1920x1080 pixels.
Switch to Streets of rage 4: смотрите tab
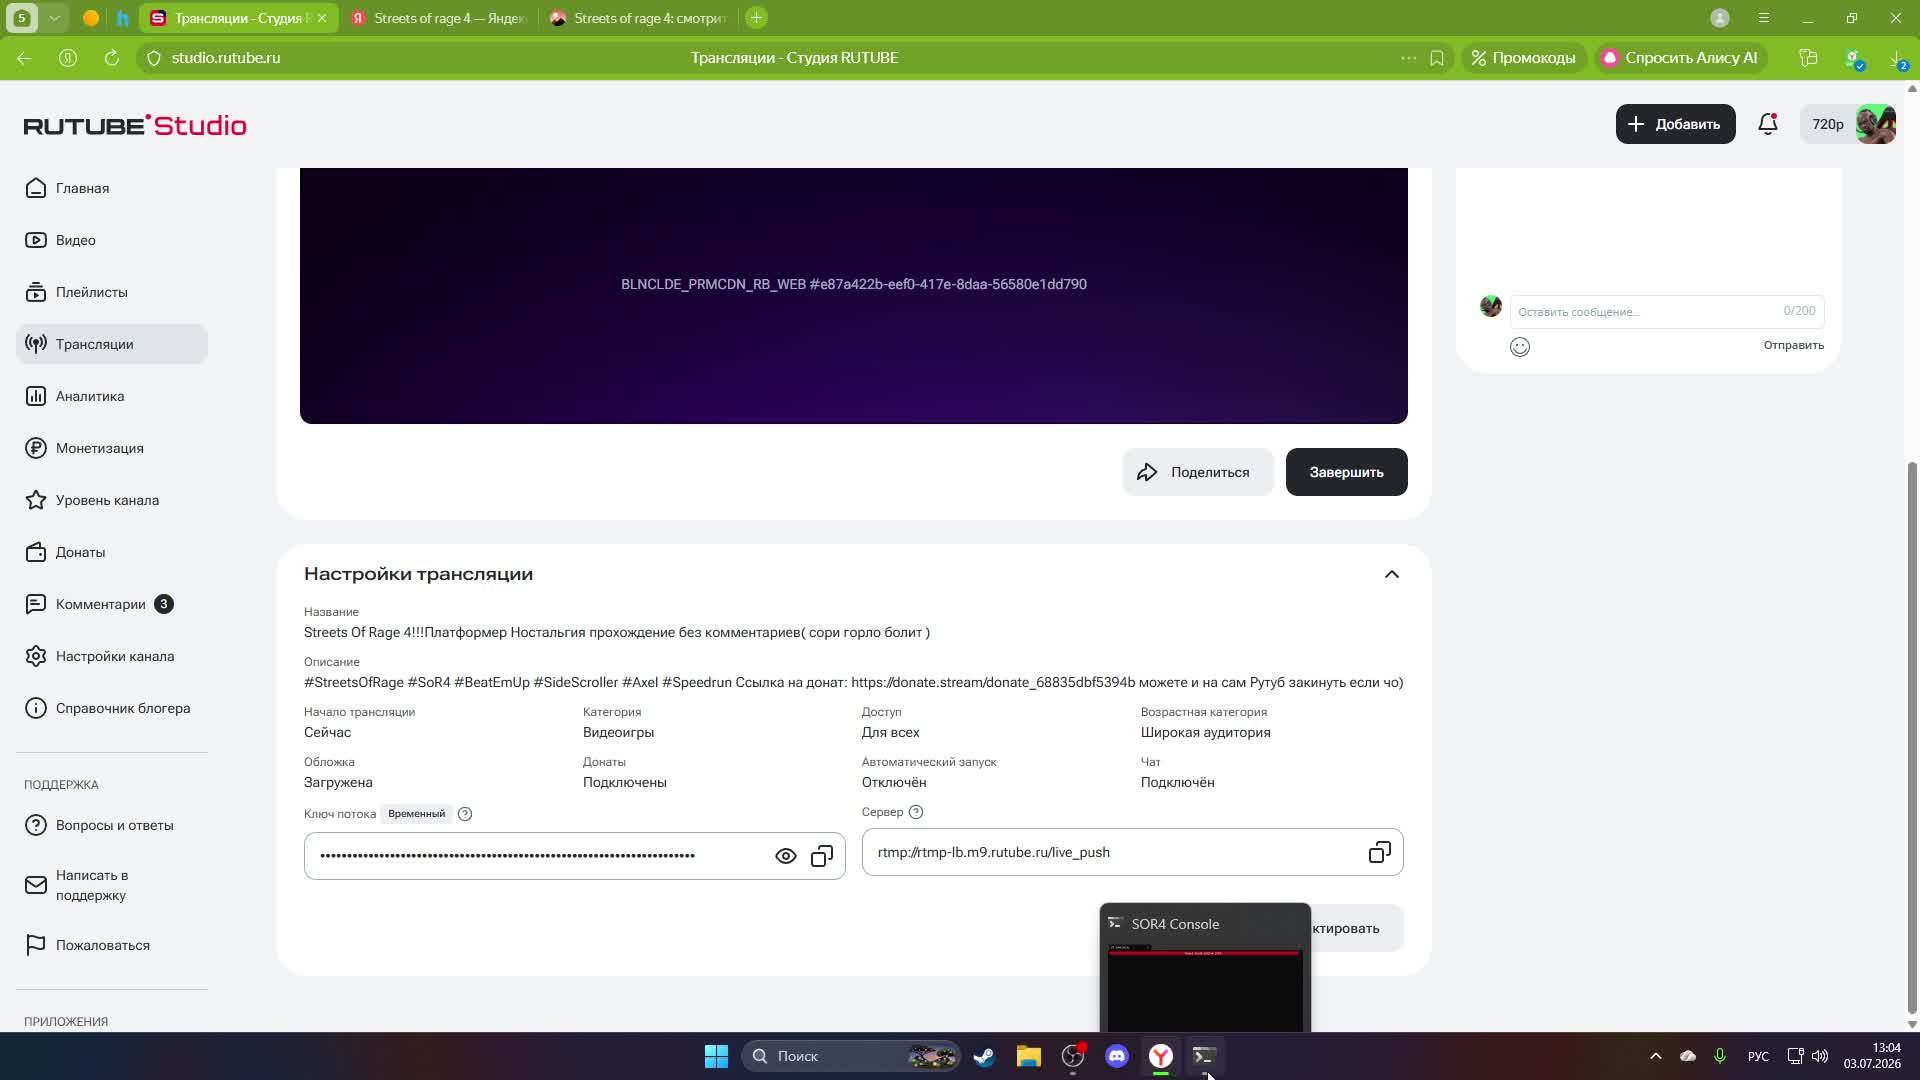(x=640, y=18)
